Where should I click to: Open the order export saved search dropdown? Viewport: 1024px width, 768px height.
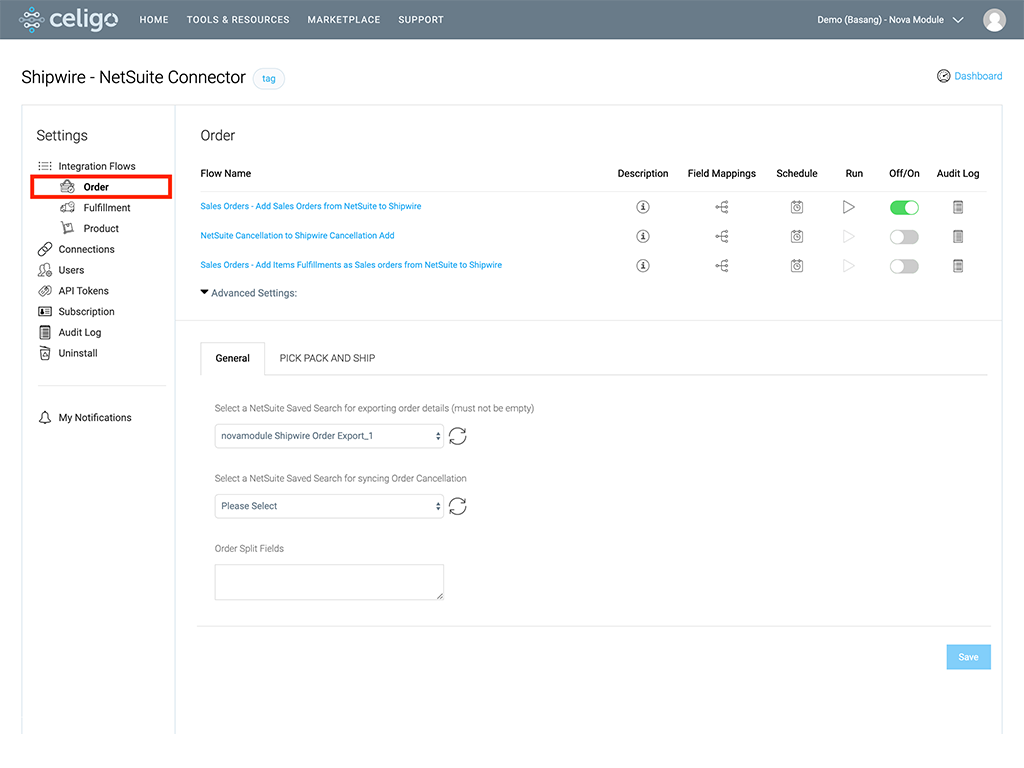click(x=329, y=436)
